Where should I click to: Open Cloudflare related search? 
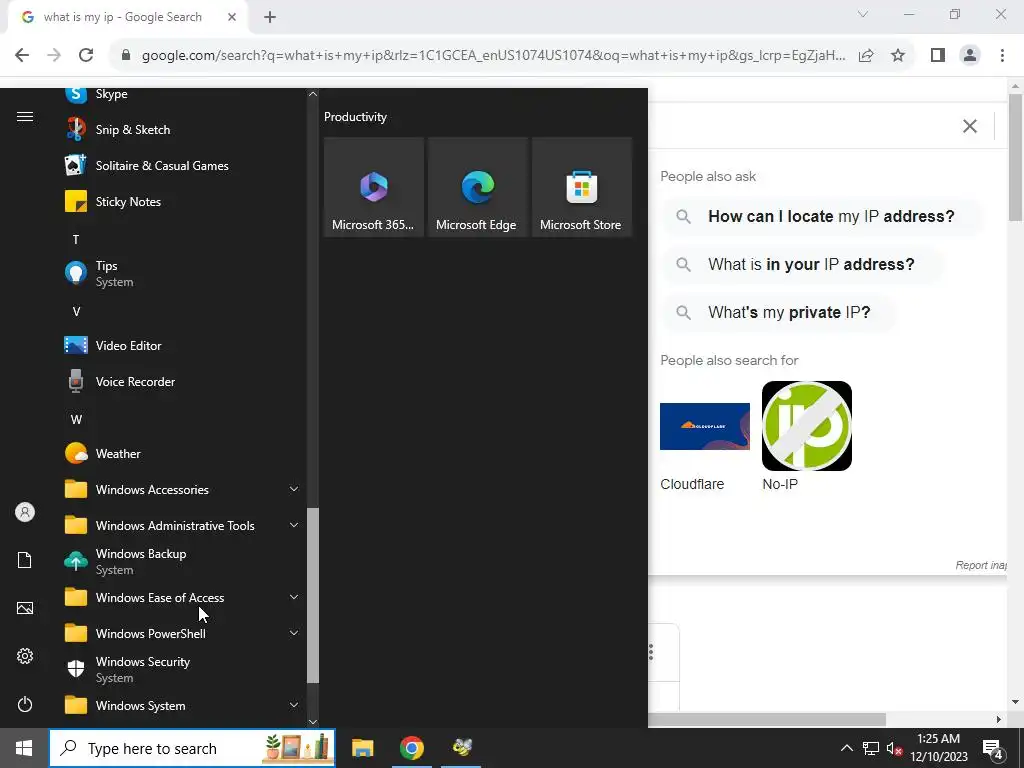[x=705, y=436]
